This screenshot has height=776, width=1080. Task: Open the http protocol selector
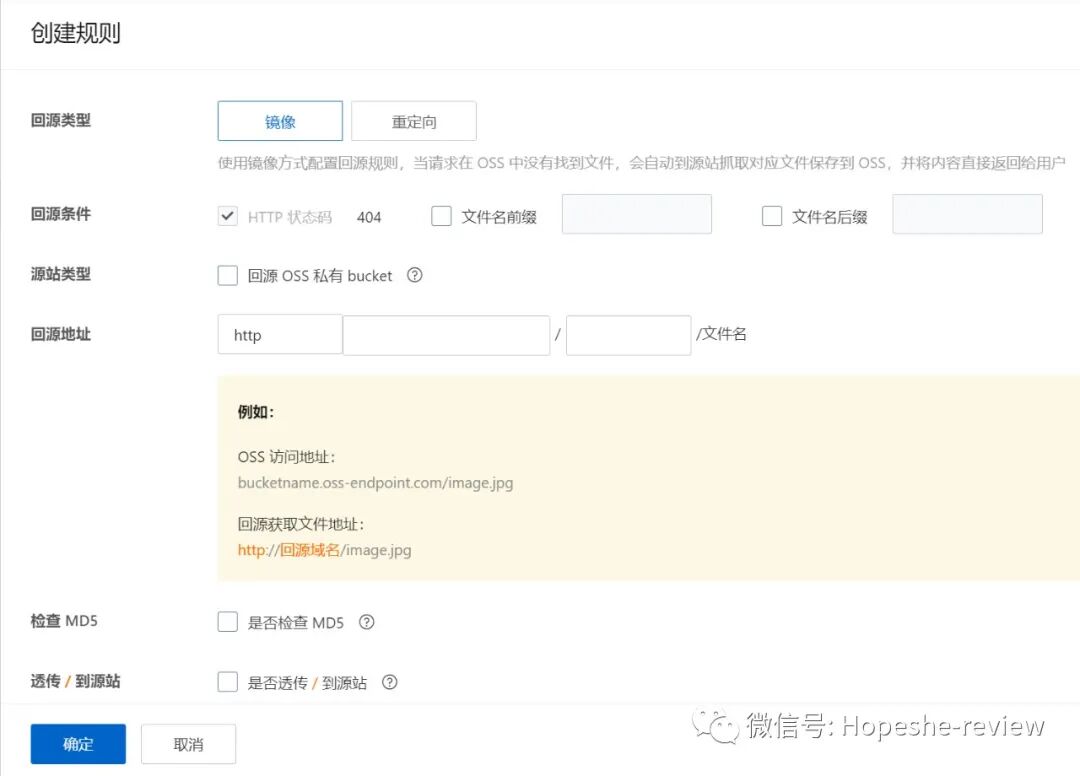279,334
